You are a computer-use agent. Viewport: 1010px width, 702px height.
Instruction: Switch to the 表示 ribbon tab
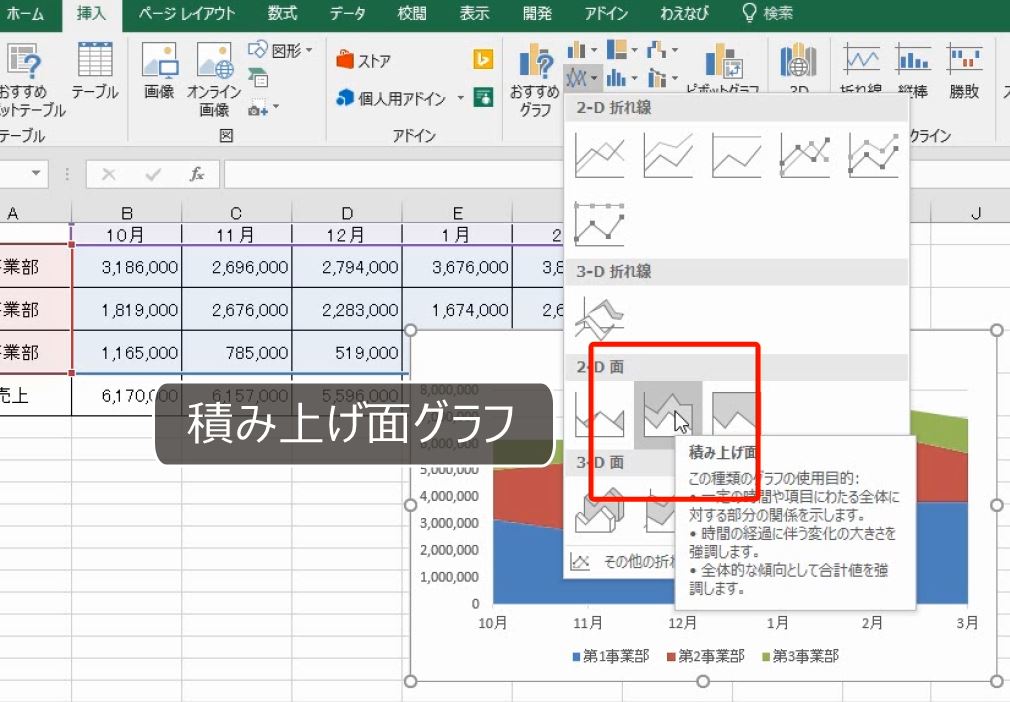coord(475,14)
